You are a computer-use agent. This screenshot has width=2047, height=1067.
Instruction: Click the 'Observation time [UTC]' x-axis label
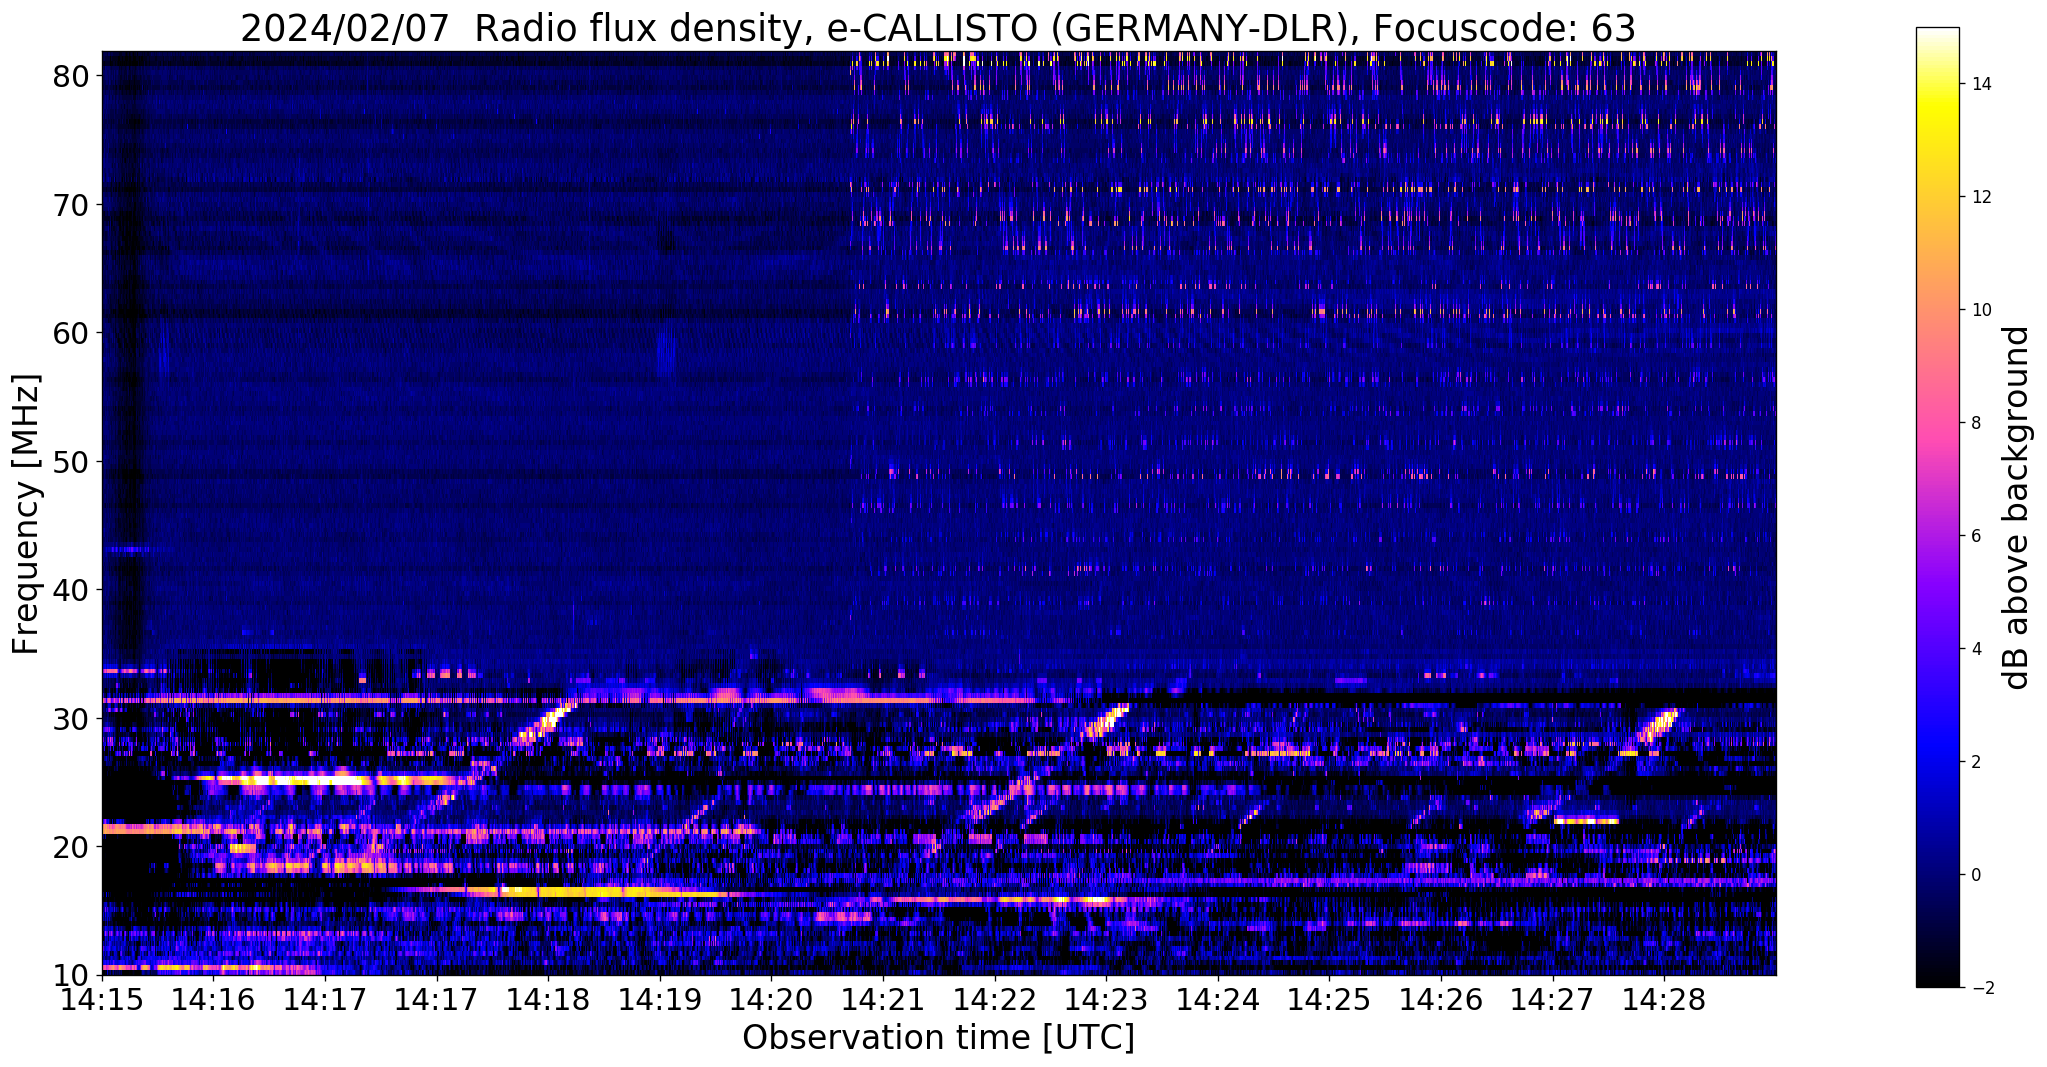coord(938,1038)
